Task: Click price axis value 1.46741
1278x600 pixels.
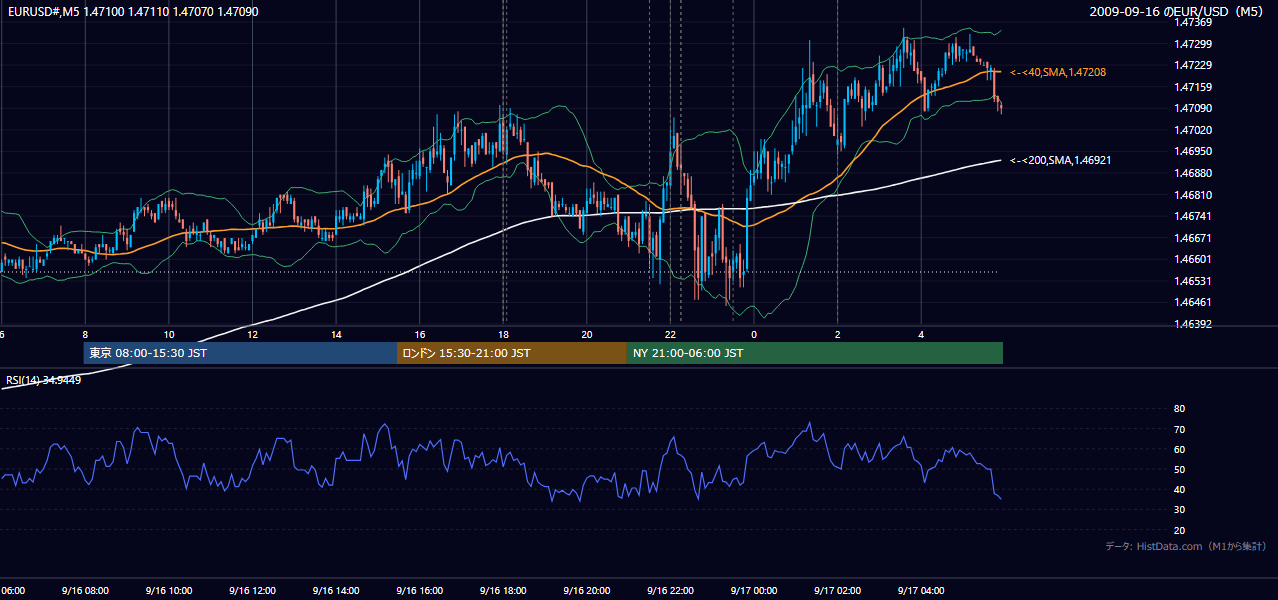Action: (x=1193, y=216)
